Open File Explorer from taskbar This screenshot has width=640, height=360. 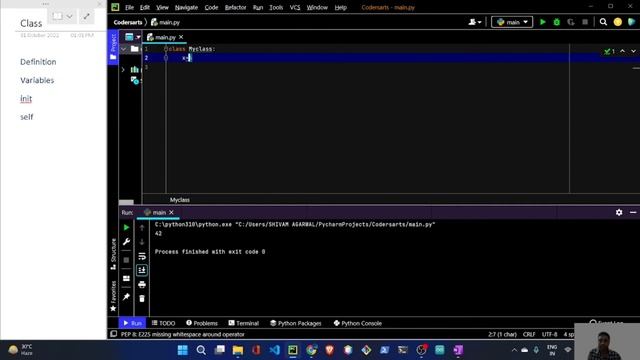[x=238, y=350]
